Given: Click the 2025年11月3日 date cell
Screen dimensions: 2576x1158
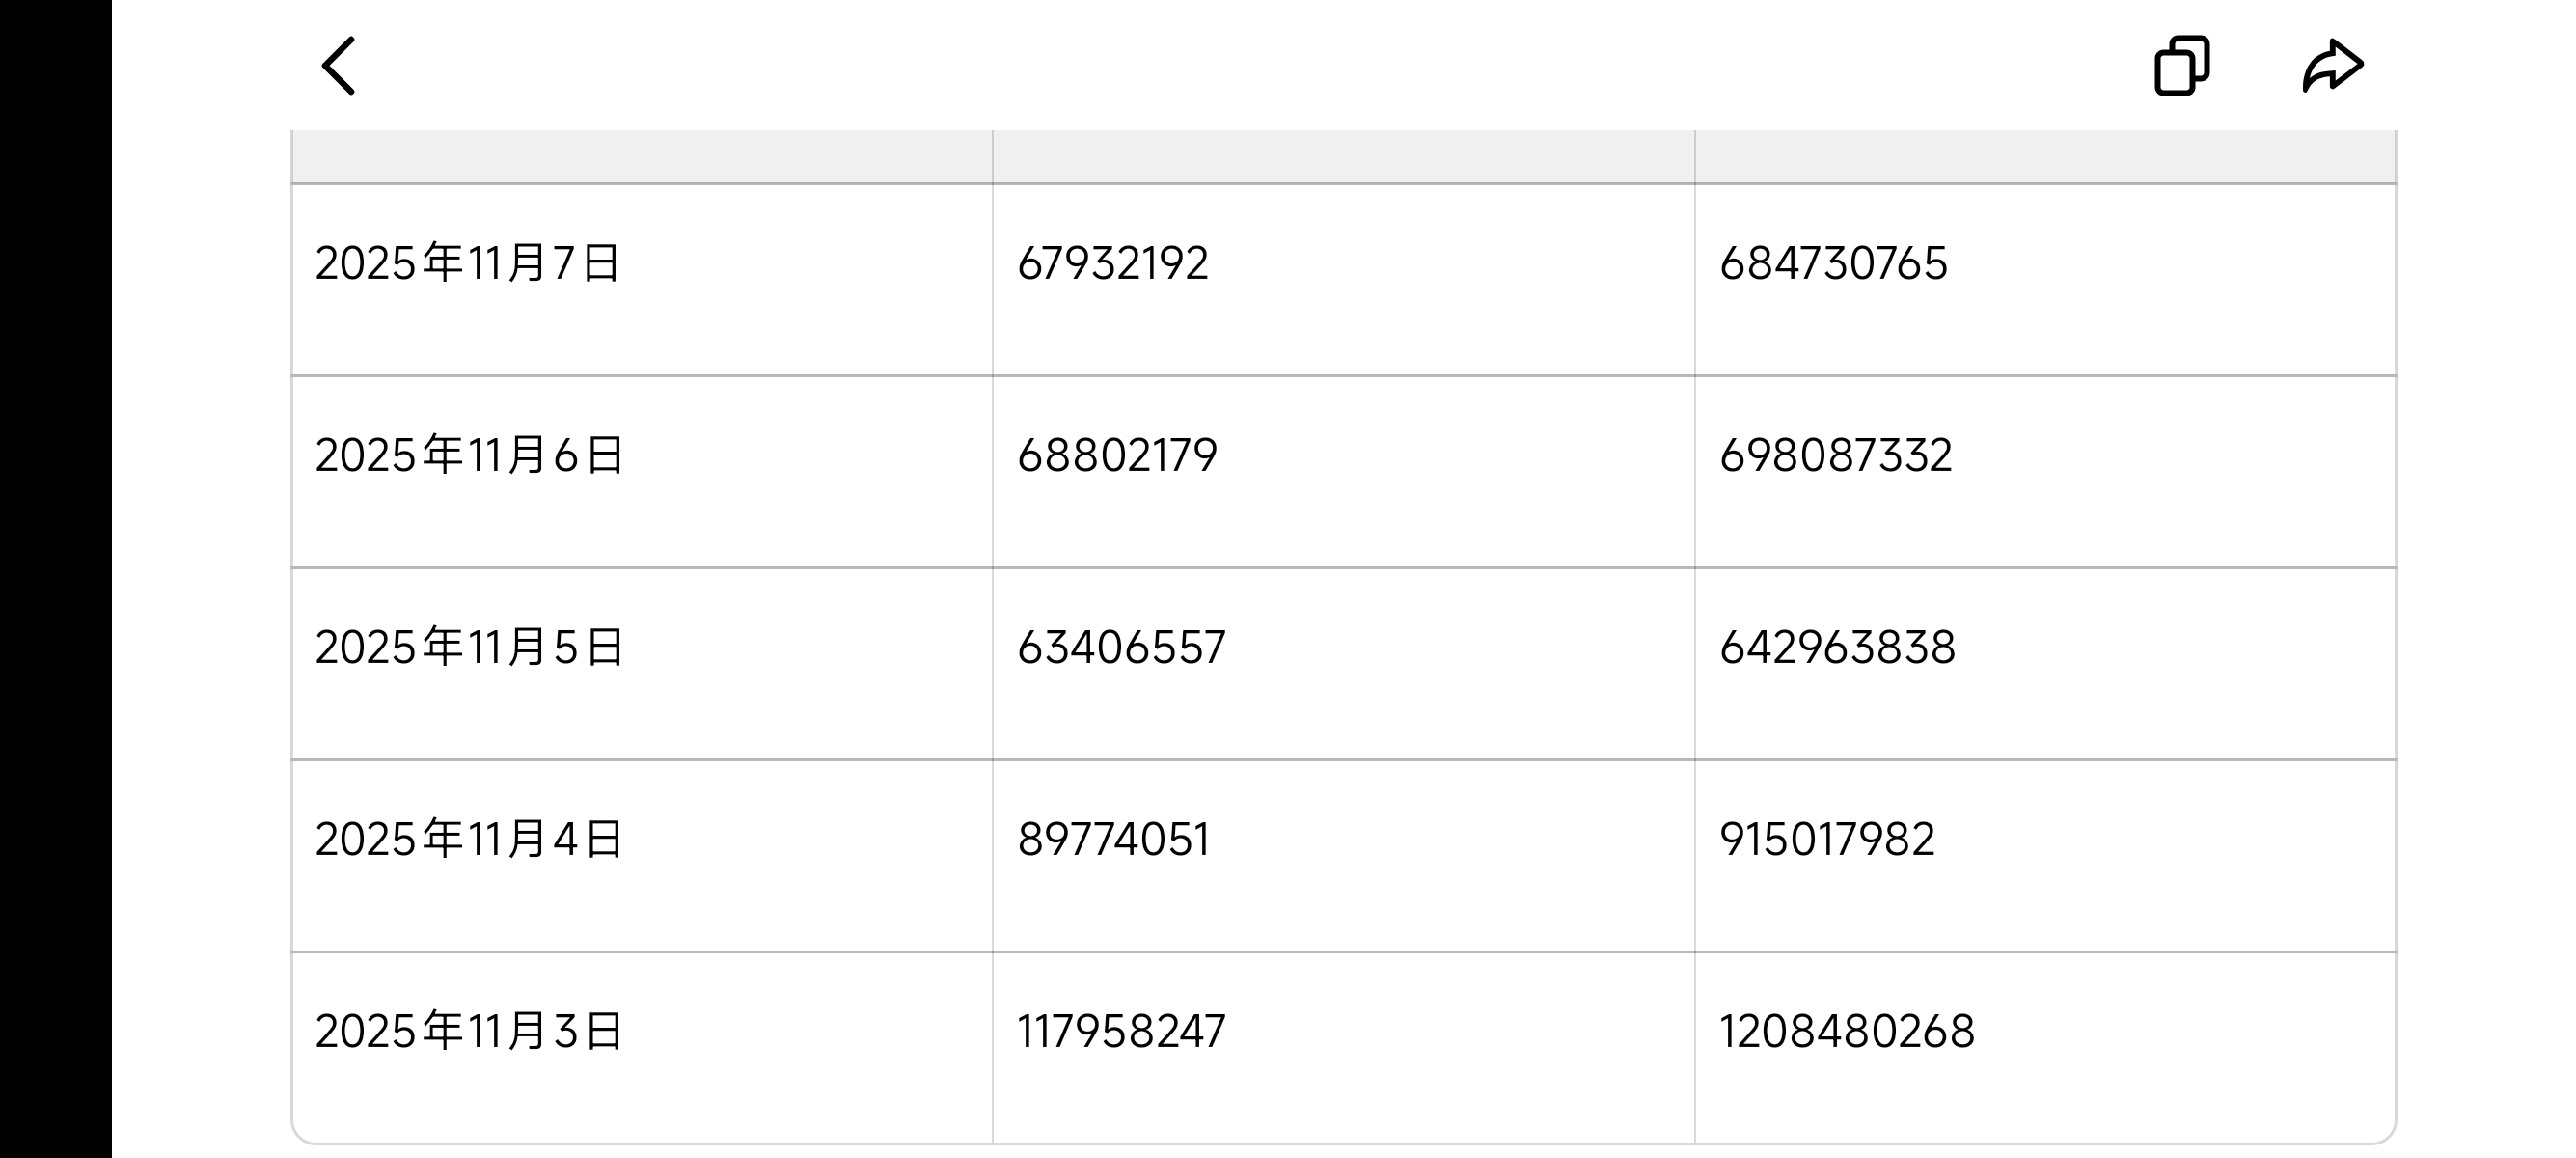Looking at the screenshot, I should (470, 1032).
